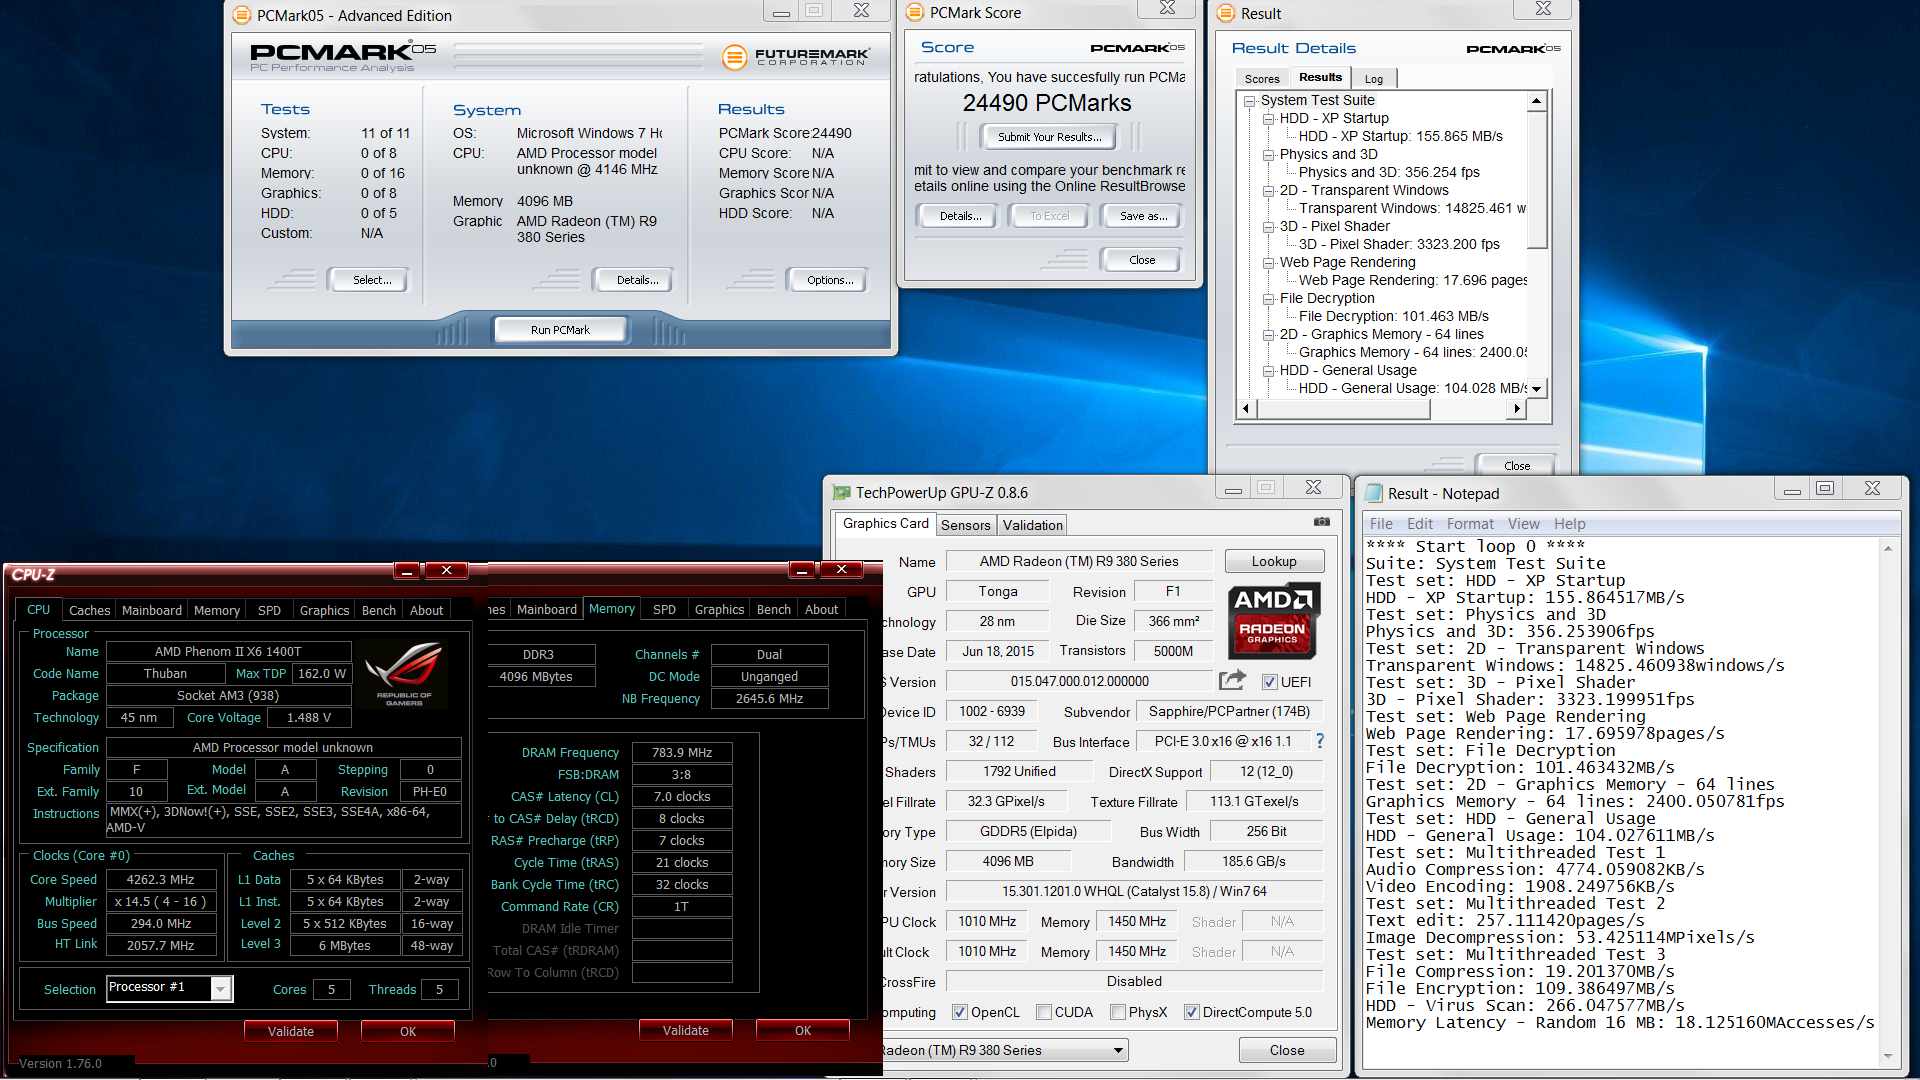Click Submit Your Results button

point(1049,137)
